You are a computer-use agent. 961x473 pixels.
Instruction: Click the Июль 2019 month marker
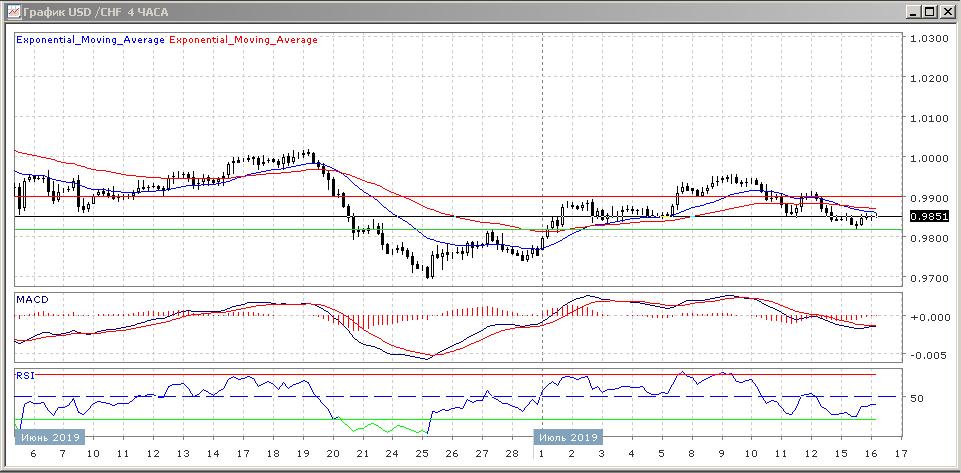tap(568, 437)
